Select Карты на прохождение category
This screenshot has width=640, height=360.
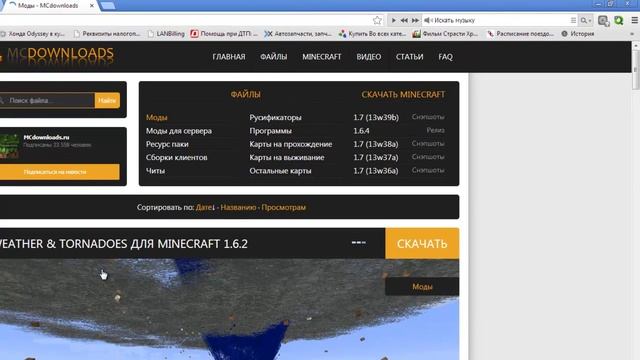click(x=291, y=144)
